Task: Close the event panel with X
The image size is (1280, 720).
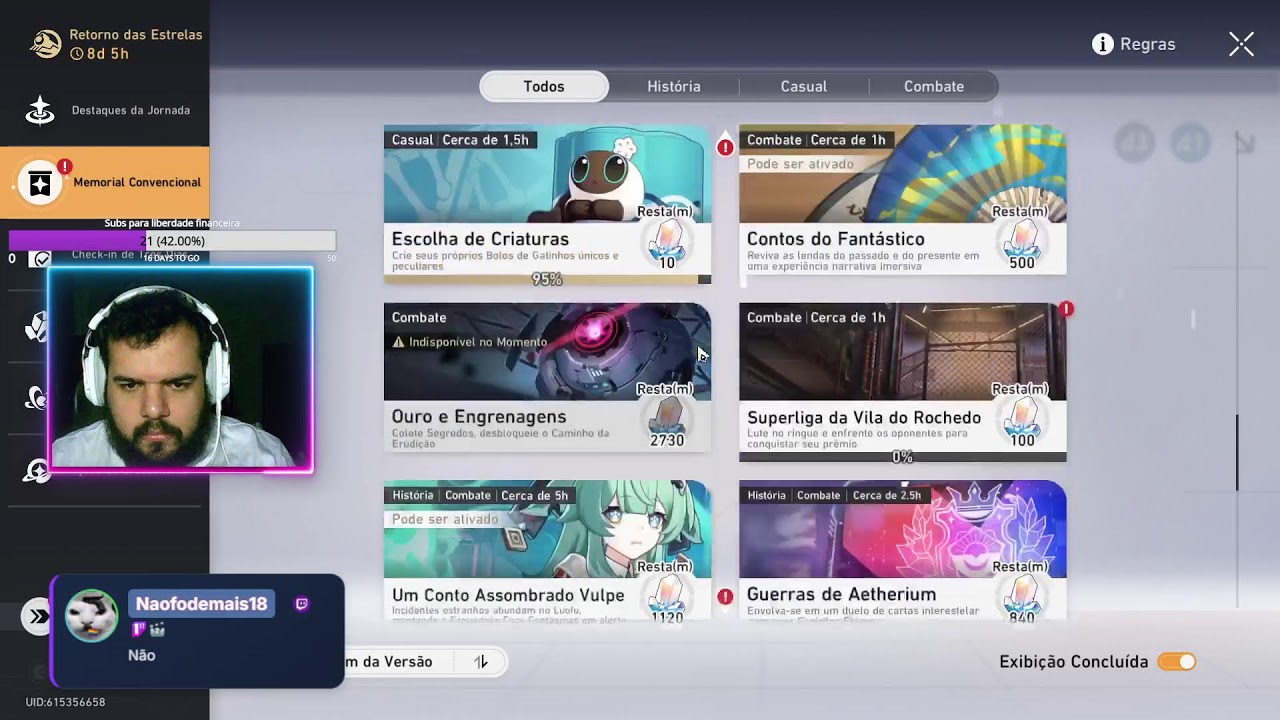Action: (1241, 44)
